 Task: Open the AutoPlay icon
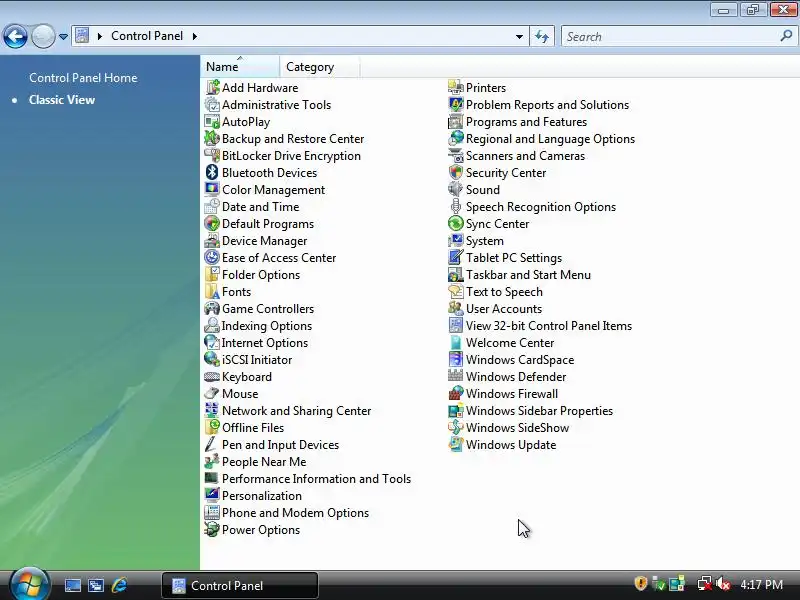click(212, 121)
